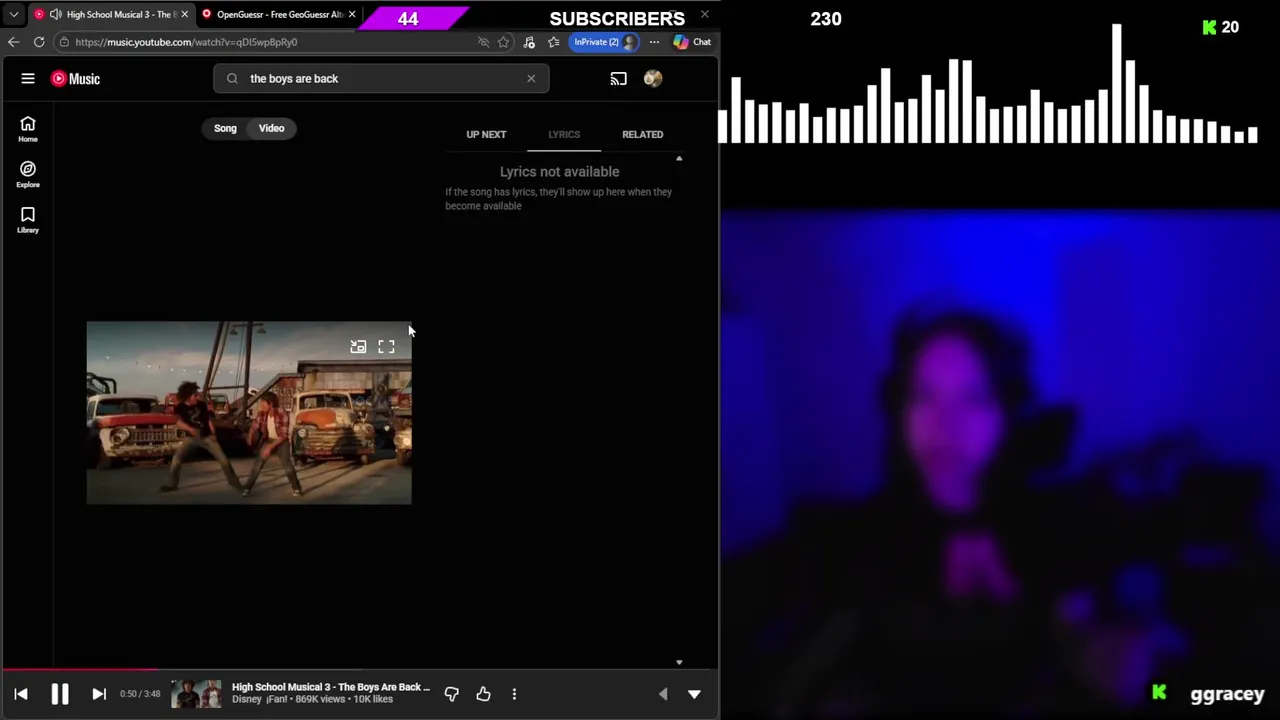Open Copilot Chat

pyautogui.click(x=692, y=42)
